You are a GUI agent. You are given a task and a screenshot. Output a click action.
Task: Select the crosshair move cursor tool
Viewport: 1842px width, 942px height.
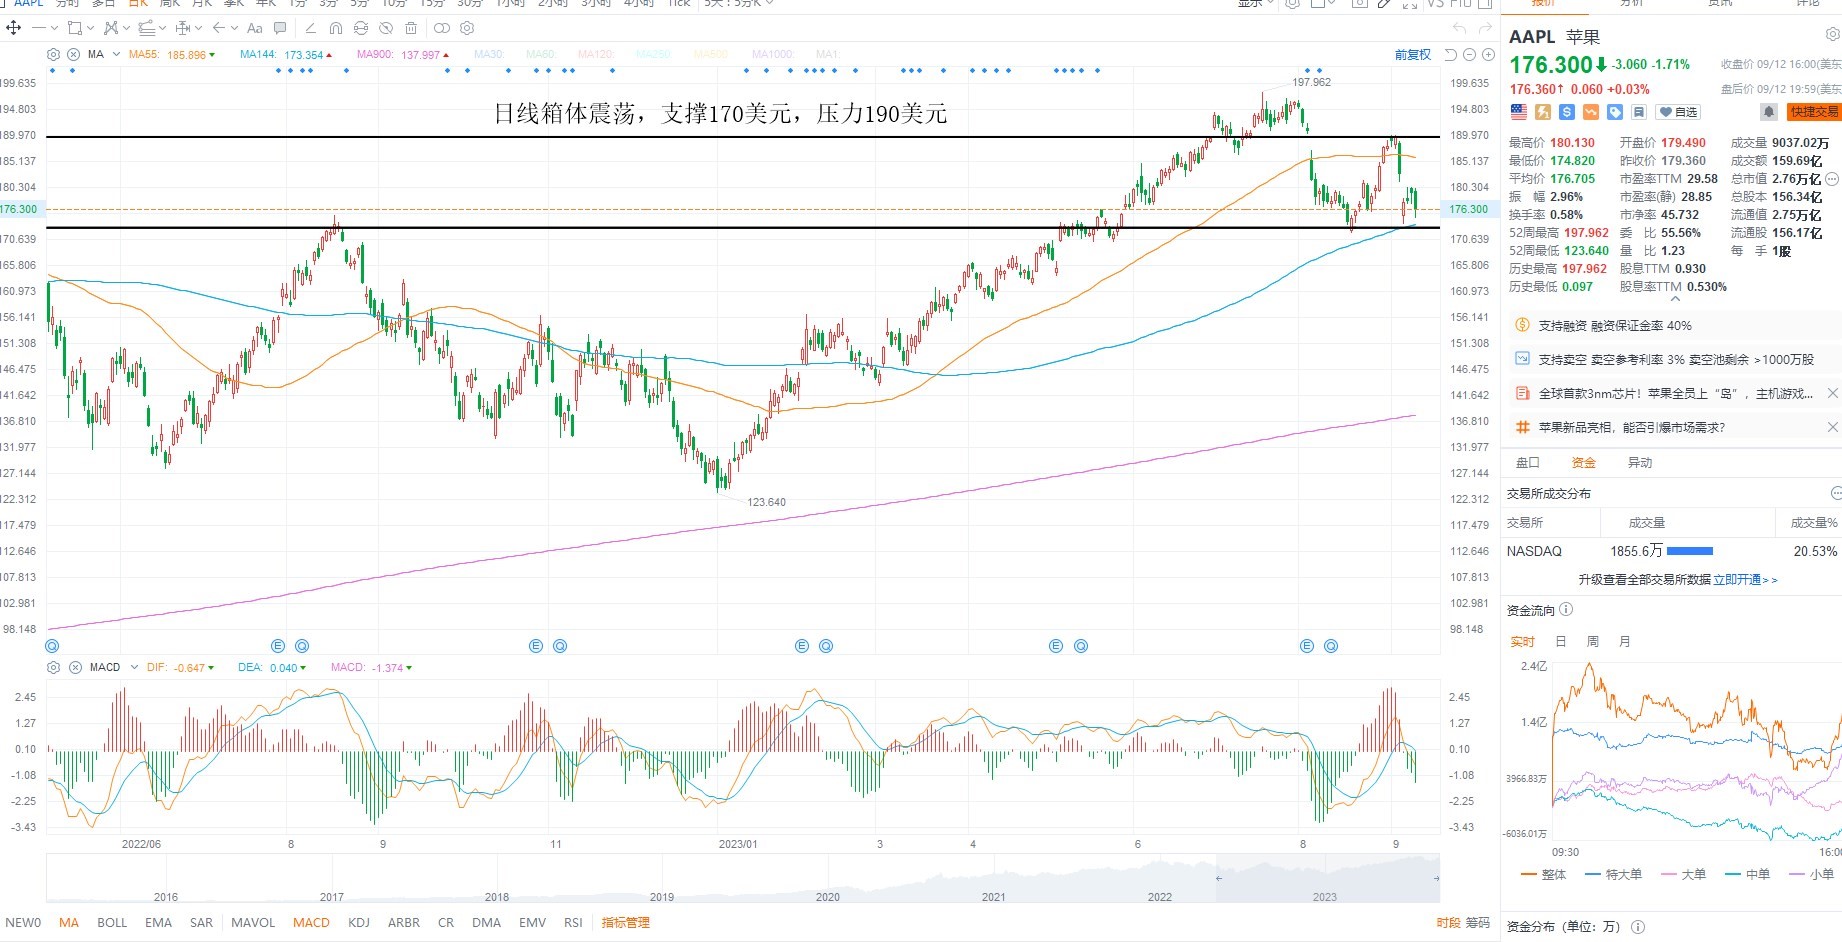tap(14, 28)
